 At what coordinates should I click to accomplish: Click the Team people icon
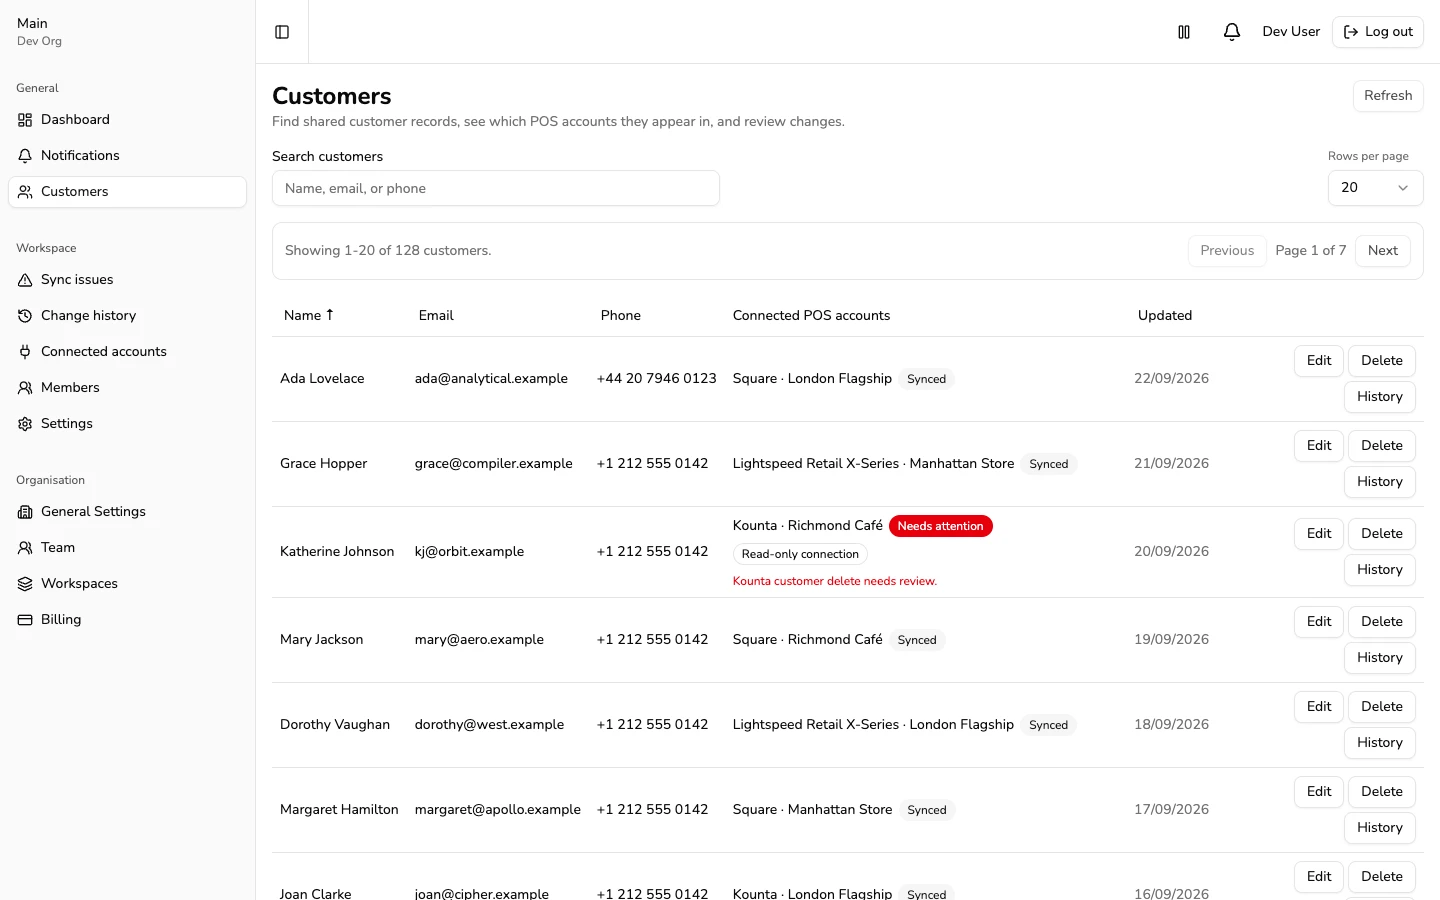pos(25,548)
